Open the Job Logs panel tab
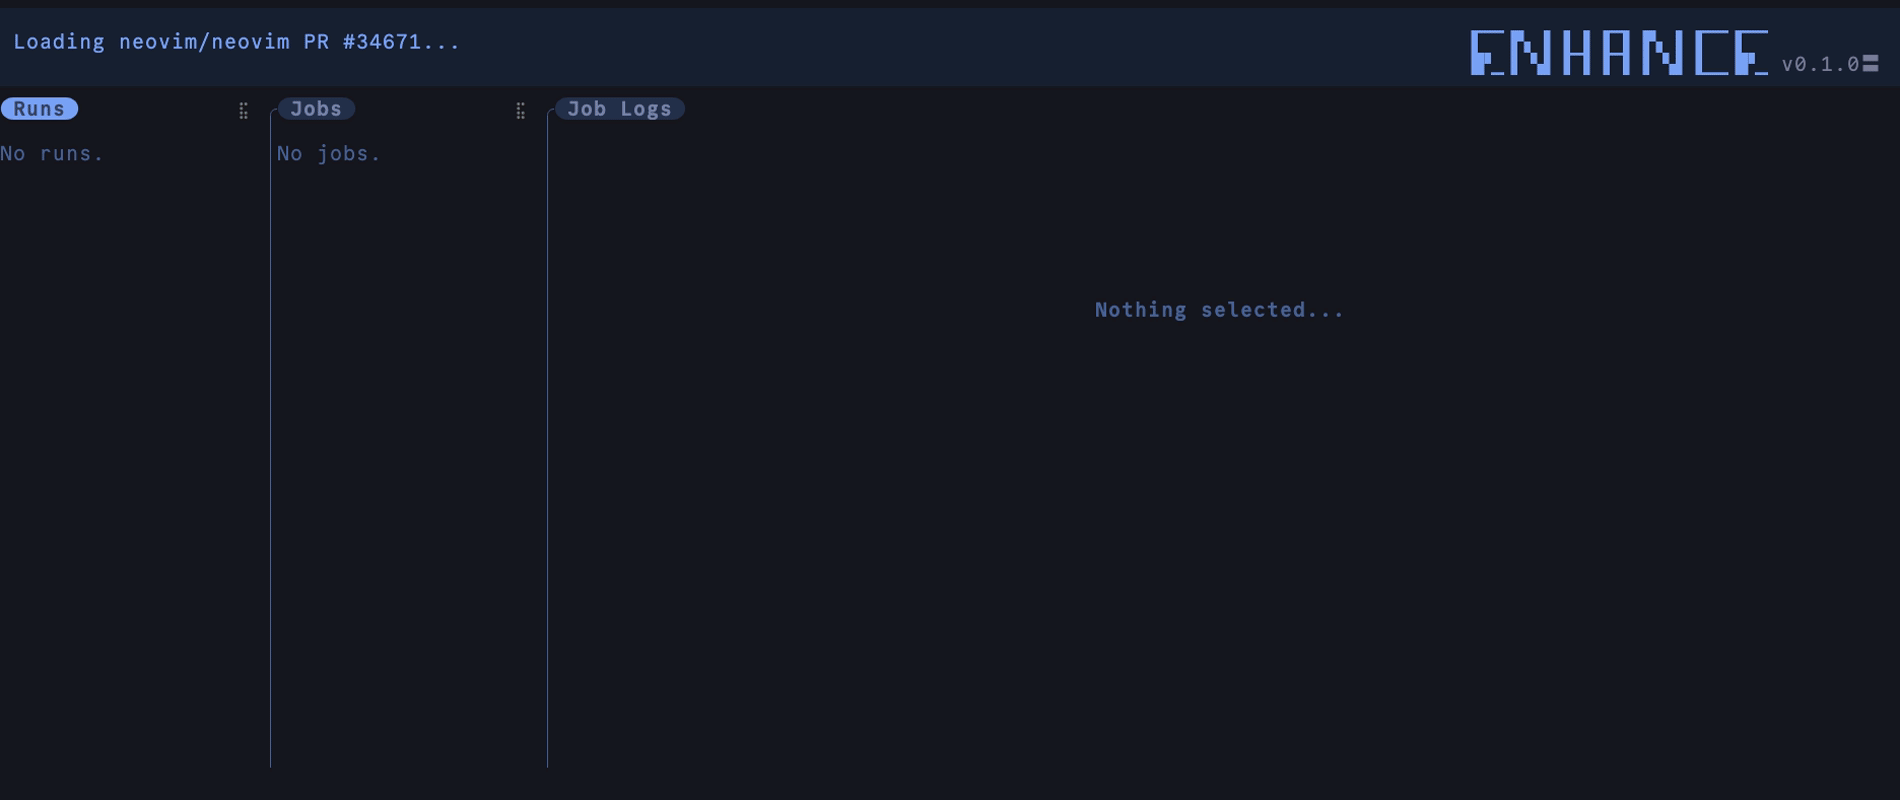 (x=619, y=109)
